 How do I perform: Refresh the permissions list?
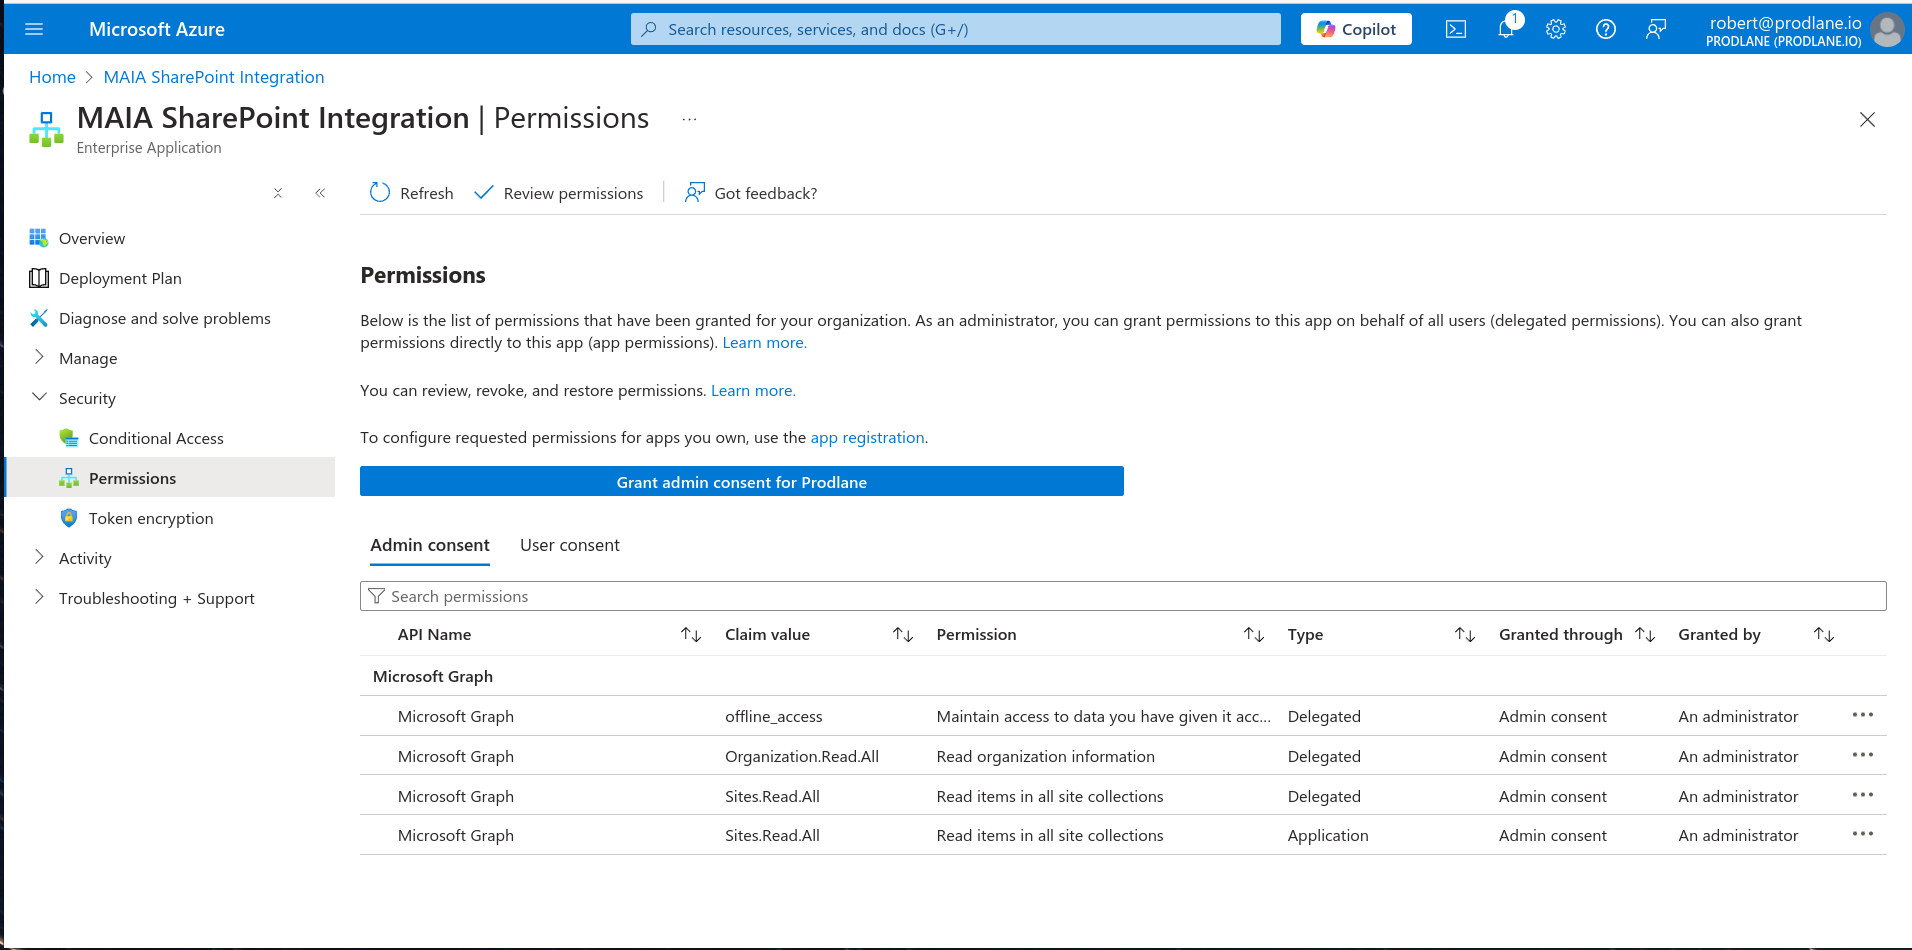pyautogui.click(x=411, y=193)
